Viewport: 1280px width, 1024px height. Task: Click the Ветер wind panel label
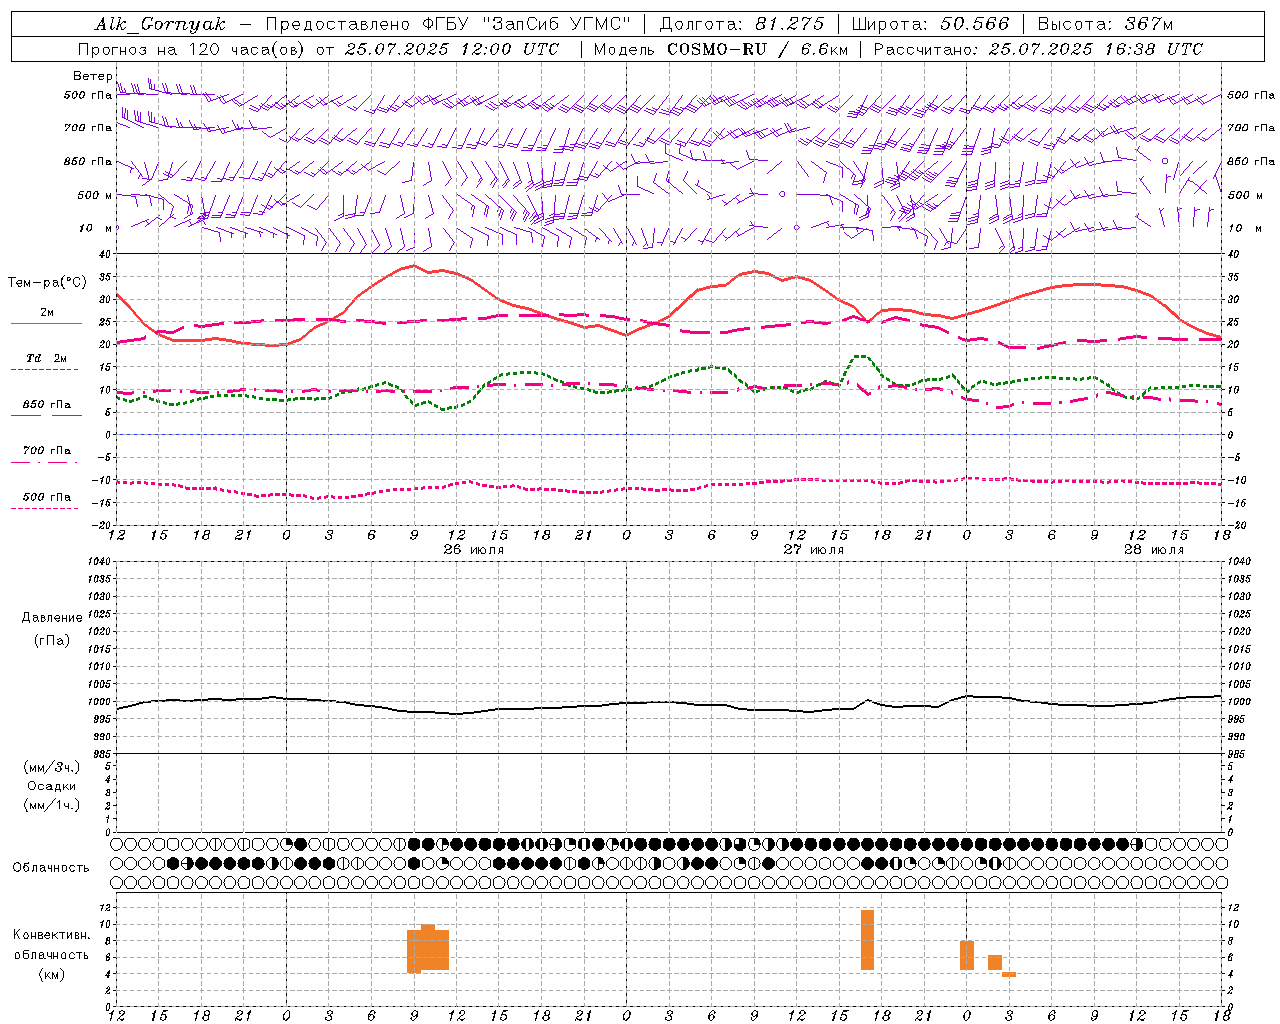click(x=93, y=76)
